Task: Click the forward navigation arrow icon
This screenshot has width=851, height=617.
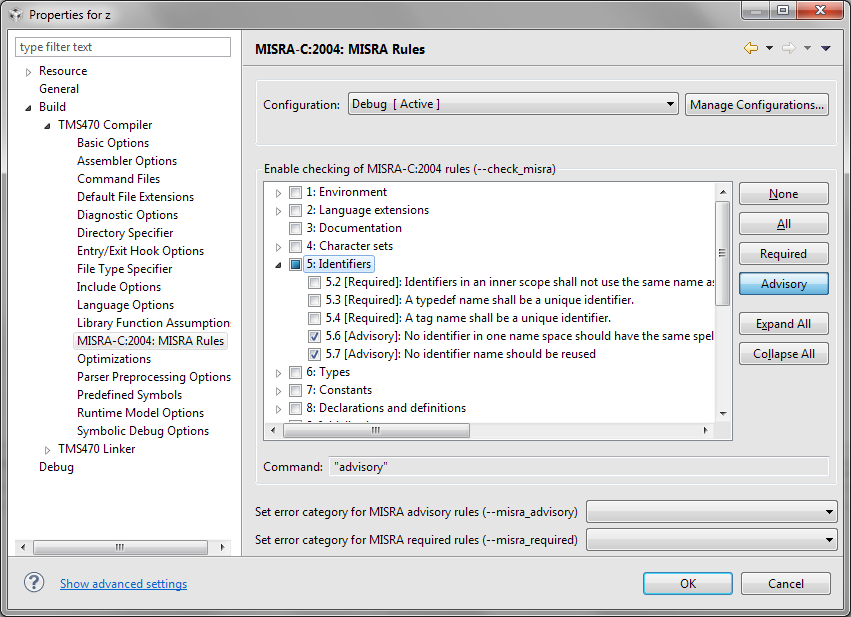Action: (x=789, y=48)
